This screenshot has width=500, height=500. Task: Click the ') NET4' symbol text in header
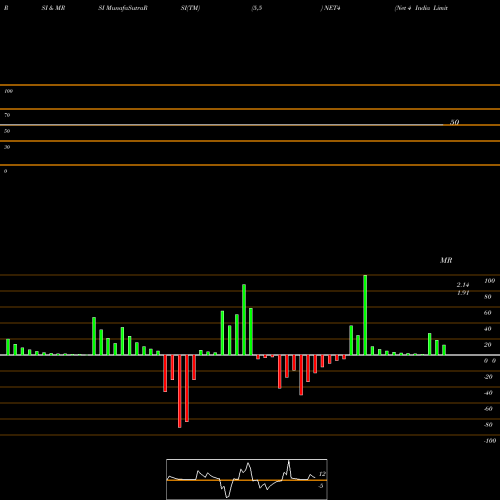[330, 8]
